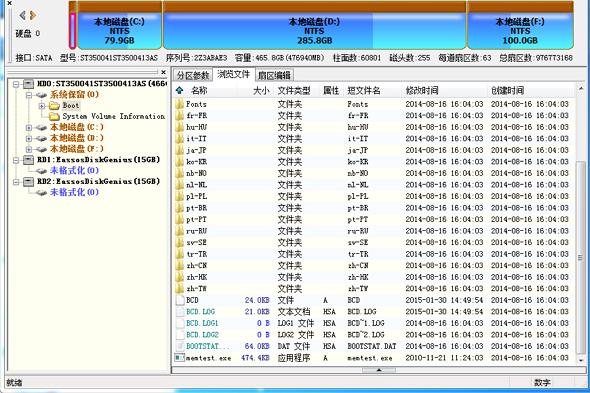Click ru-RU folder icon
Viewport: 590px width, 393px height.
180,231
